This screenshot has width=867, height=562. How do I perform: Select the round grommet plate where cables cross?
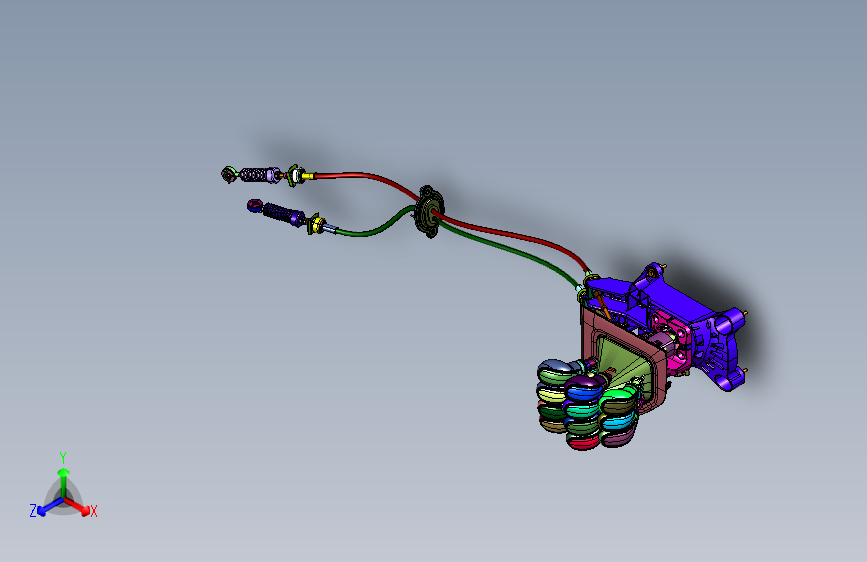coord(430,212)
